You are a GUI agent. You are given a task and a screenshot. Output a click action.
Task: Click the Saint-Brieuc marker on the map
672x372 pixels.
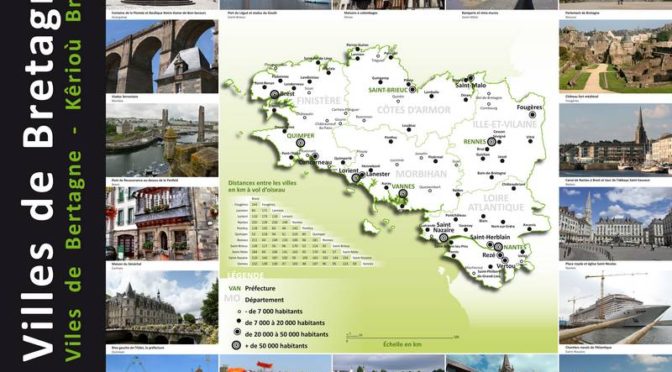coord(412,90)
